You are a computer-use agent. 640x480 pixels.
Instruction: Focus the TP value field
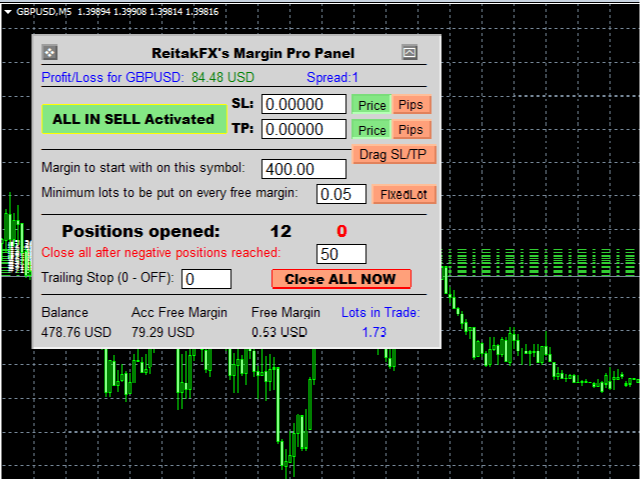tap(304, 129)
